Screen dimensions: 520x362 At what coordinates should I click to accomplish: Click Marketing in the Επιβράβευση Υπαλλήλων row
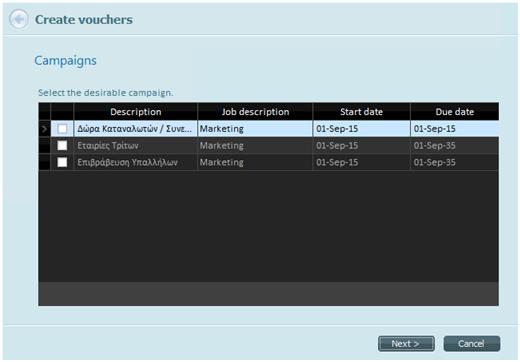[x=255, y=162]
